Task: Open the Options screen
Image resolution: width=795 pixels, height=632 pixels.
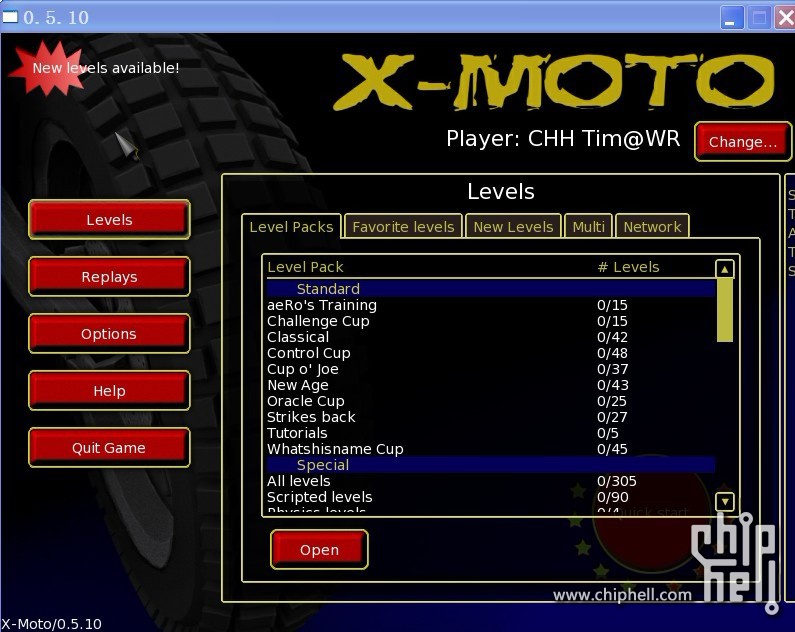Action: [x=110, y=333]
